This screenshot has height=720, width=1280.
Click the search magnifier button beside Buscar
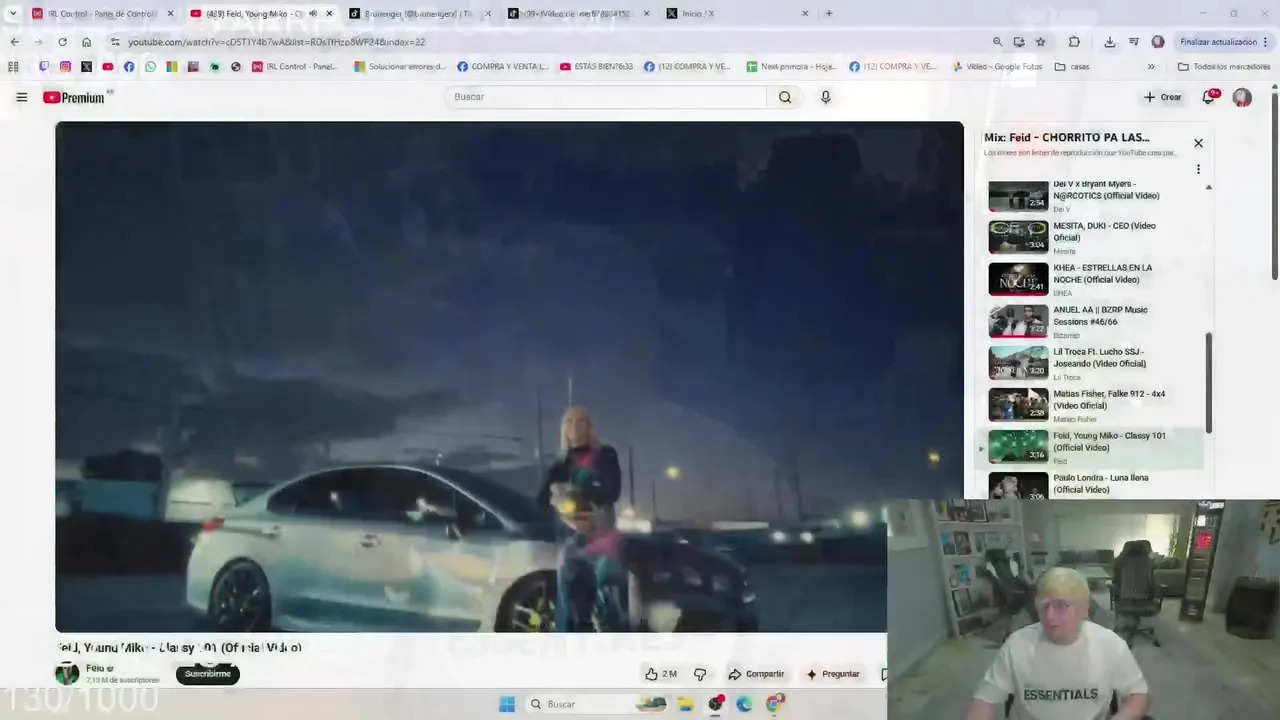785,97
